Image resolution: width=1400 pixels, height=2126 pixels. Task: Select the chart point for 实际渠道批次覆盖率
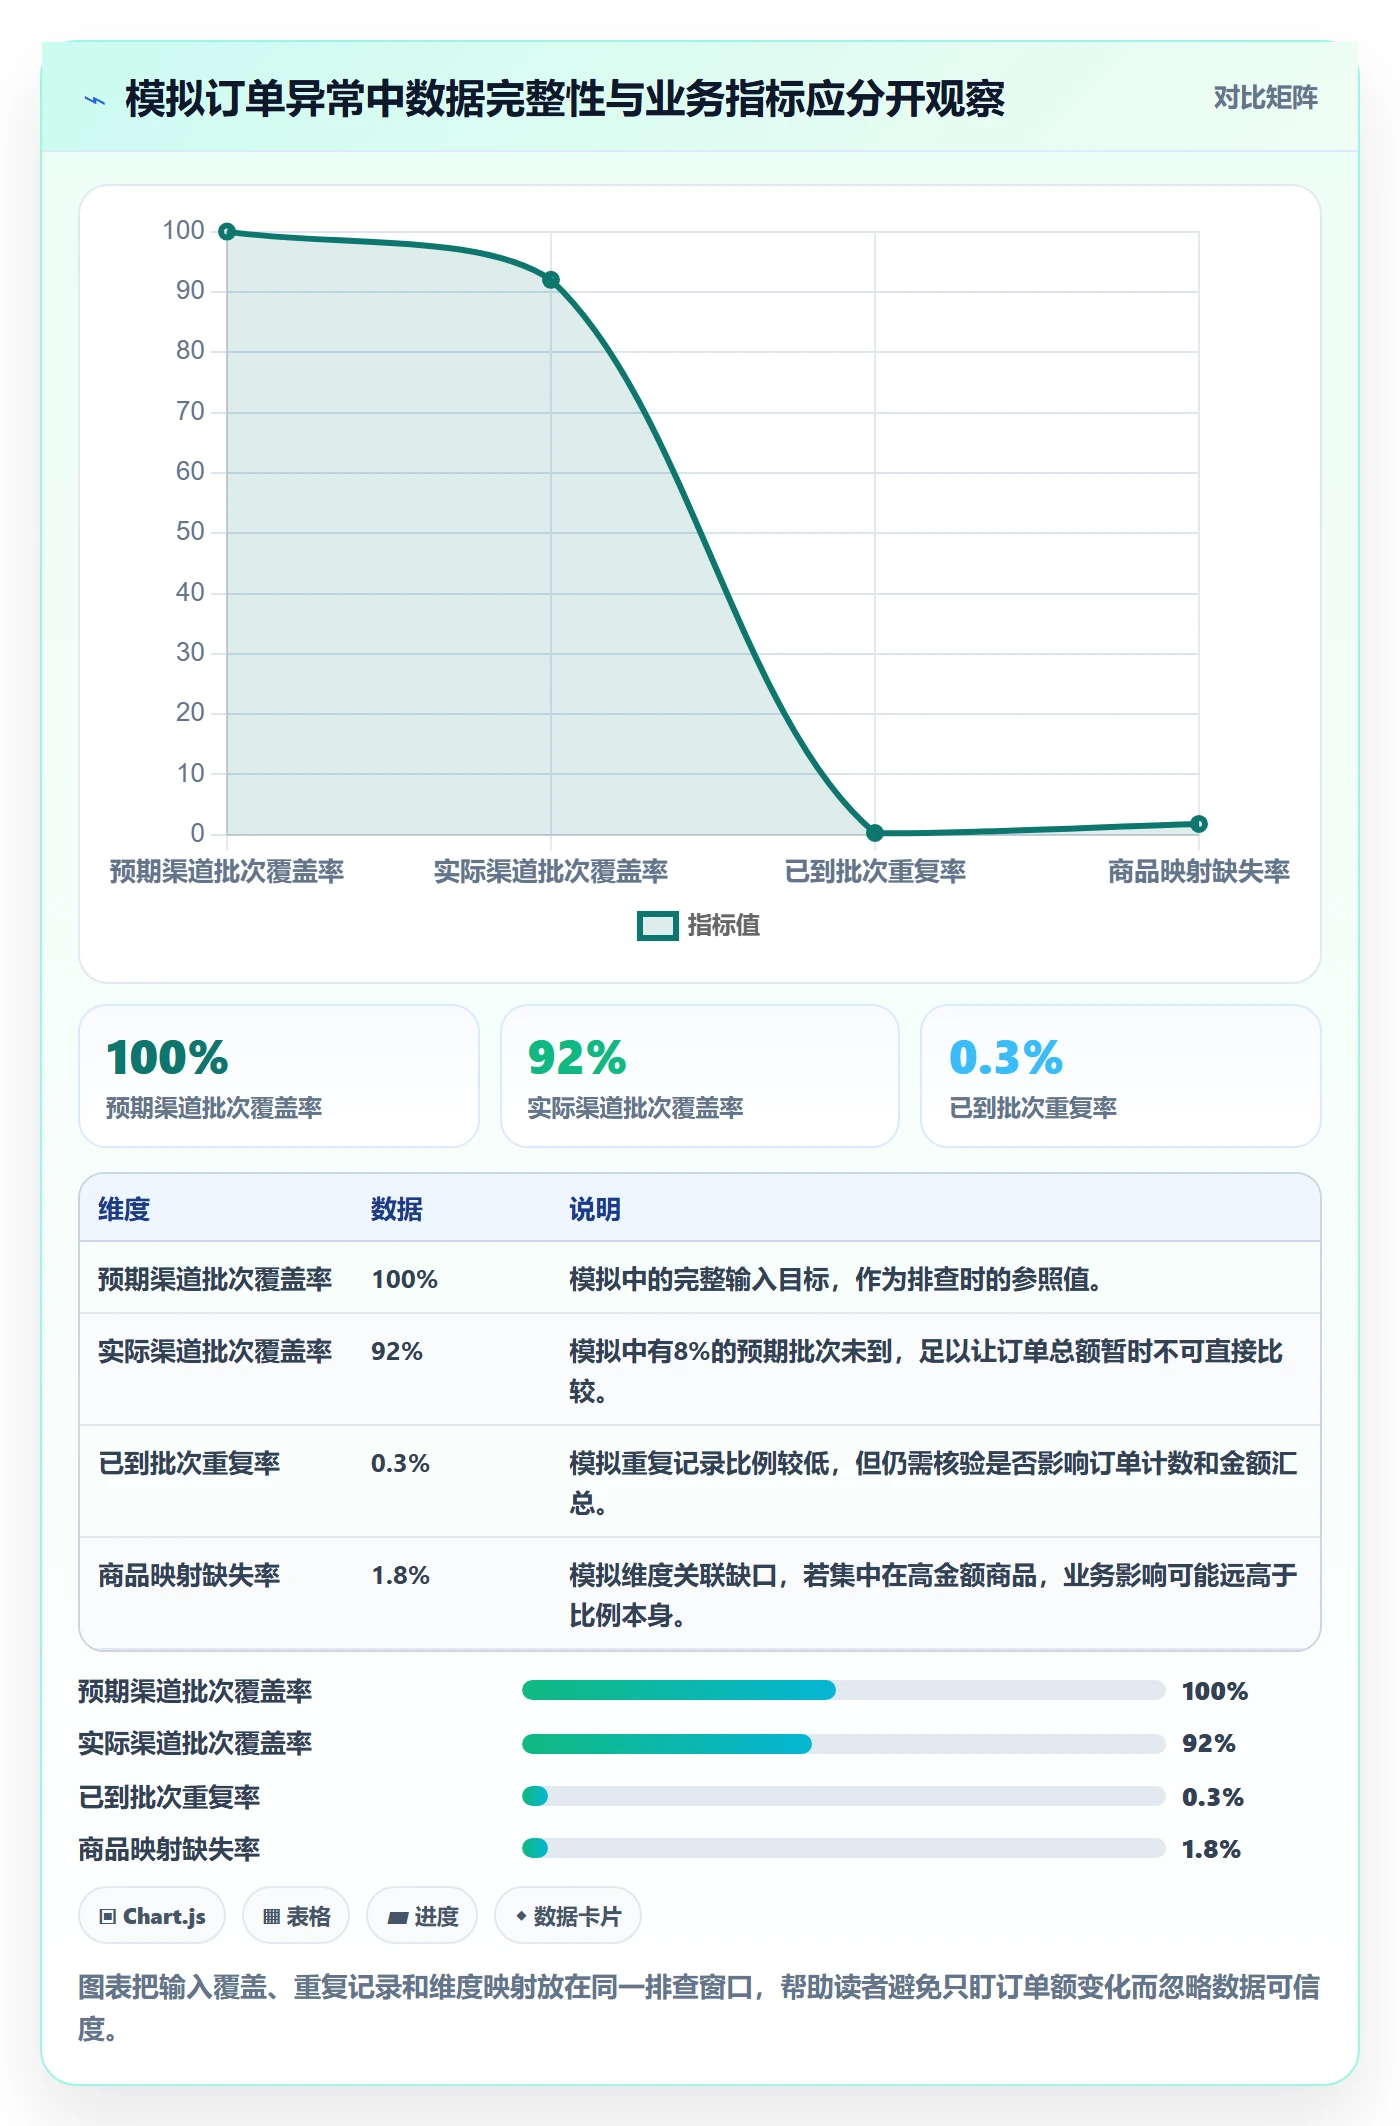(551, 280)
